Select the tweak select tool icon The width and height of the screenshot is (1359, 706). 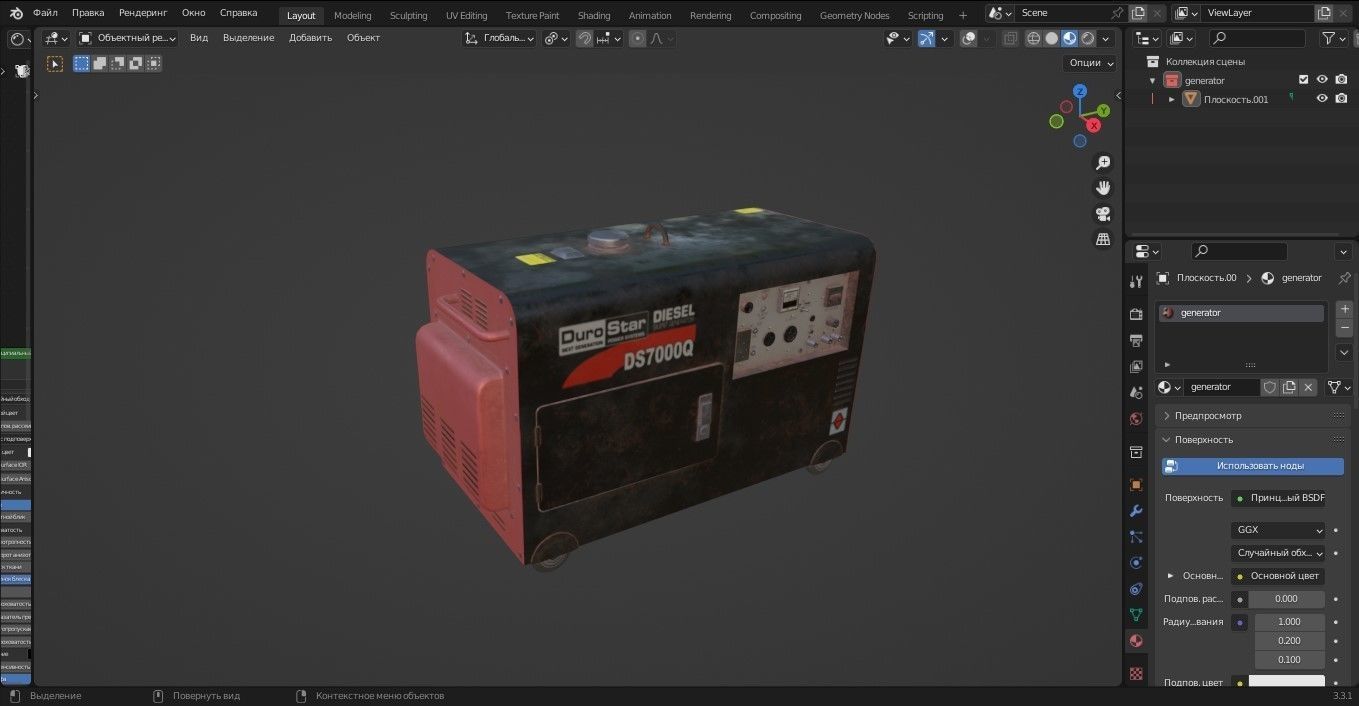coord(54,63)
